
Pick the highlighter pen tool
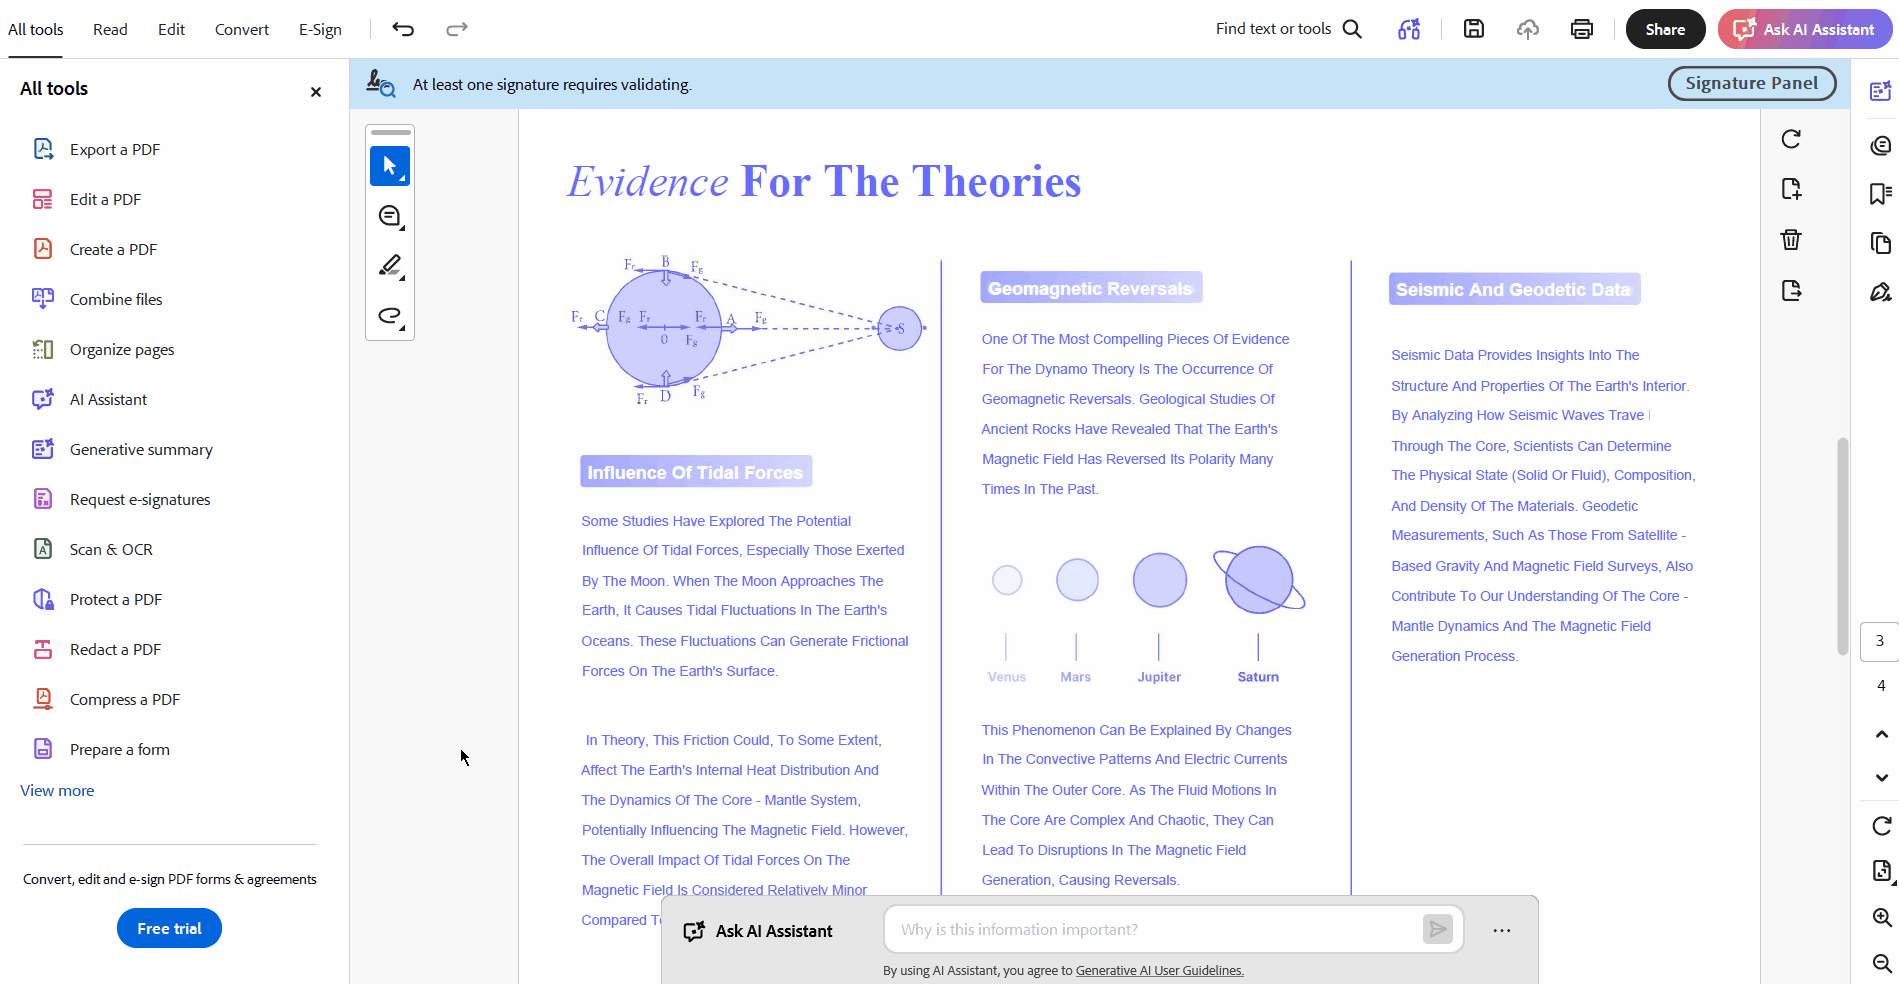coord(390,266)
